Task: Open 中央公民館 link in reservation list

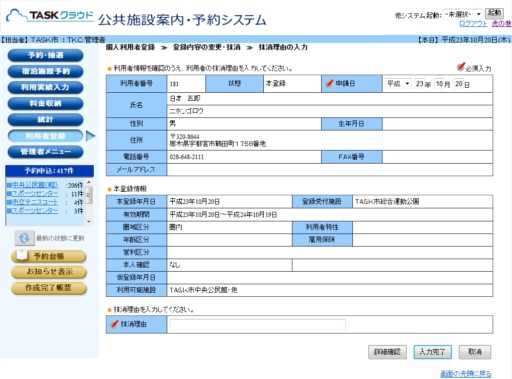Action: click(35, 185)
